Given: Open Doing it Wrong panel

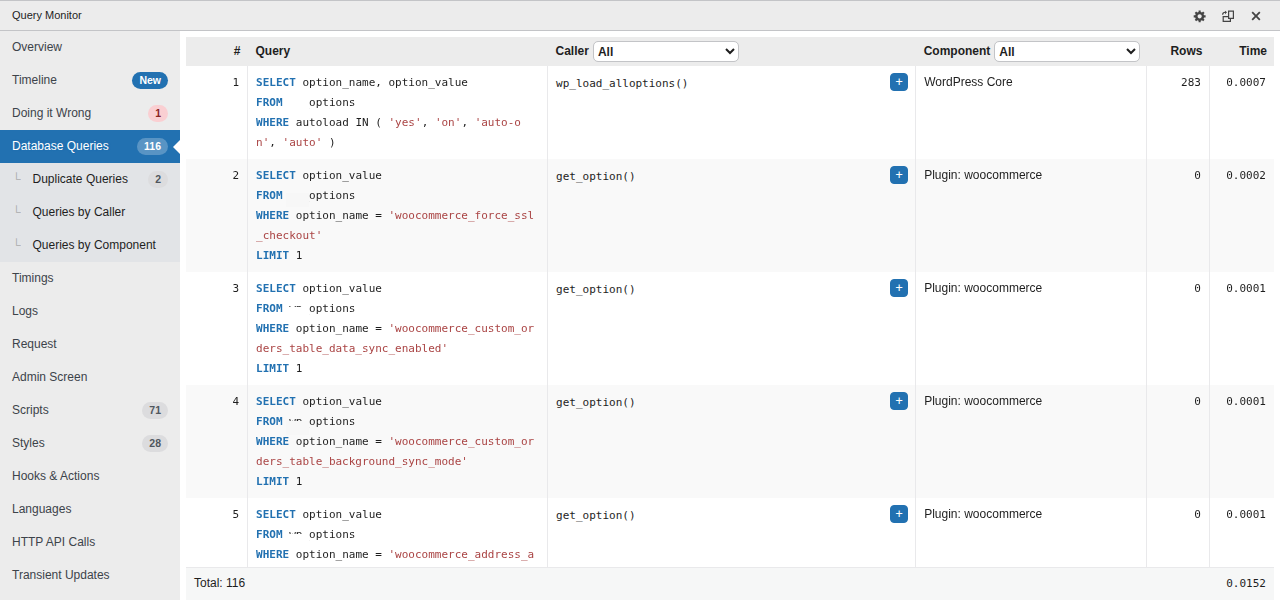Looking at the screenshot, I should coord(90,113).
